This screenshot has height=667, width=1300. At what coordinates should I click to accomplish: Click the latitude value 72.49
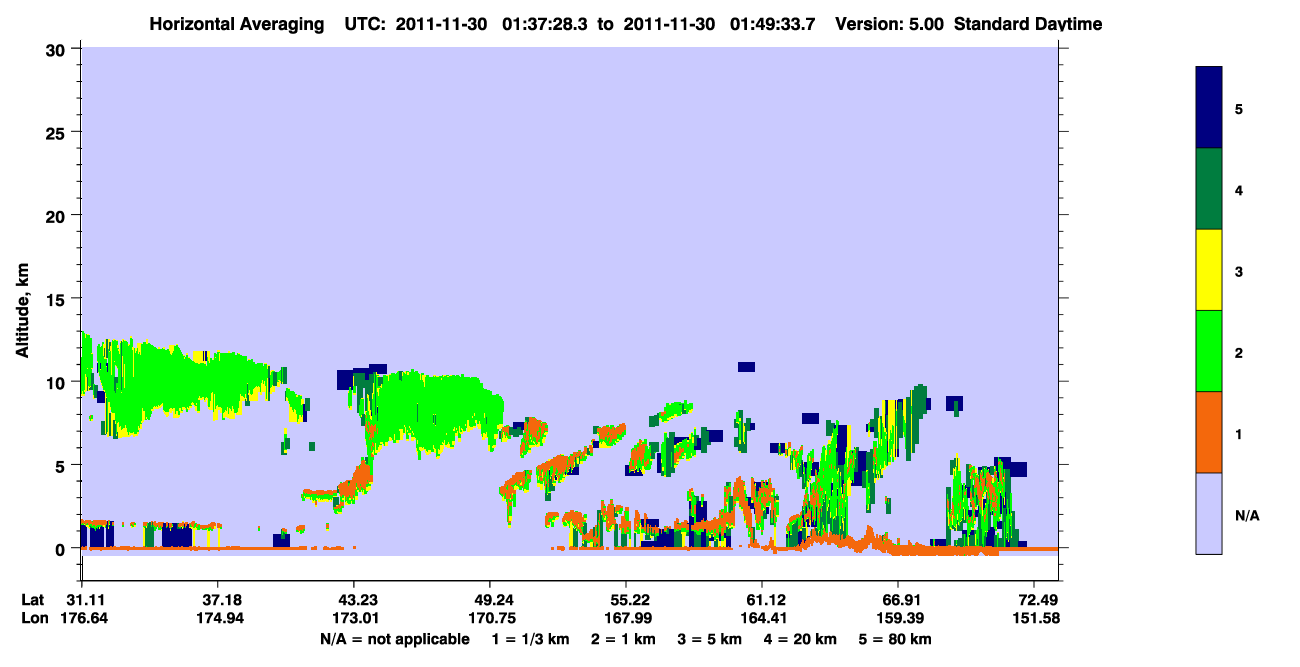pyautogui.click(x=1039, y=600)
